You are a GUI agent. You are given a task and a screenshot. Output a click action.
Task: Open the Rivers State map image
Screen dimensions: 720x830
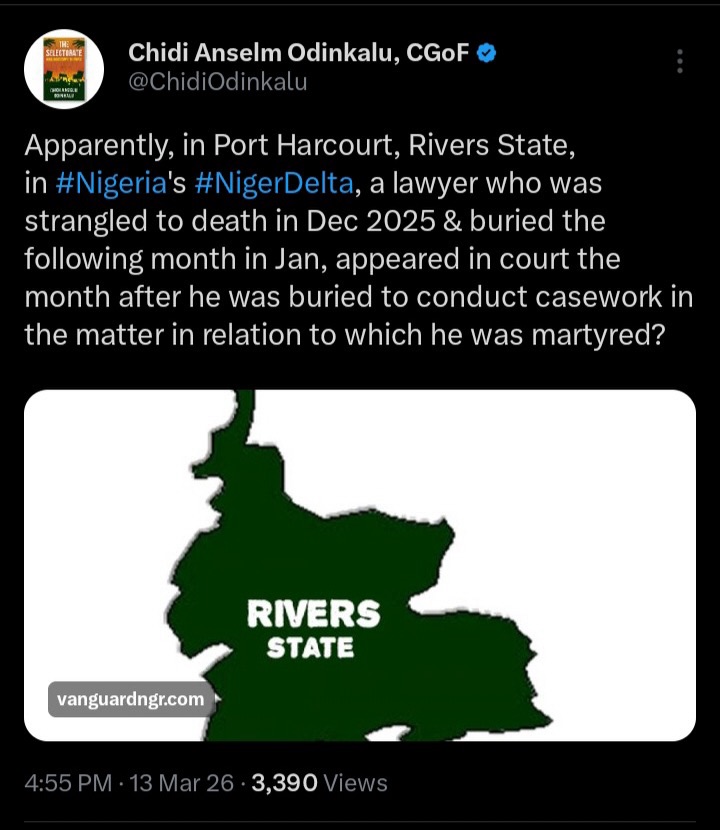point(360,560)
